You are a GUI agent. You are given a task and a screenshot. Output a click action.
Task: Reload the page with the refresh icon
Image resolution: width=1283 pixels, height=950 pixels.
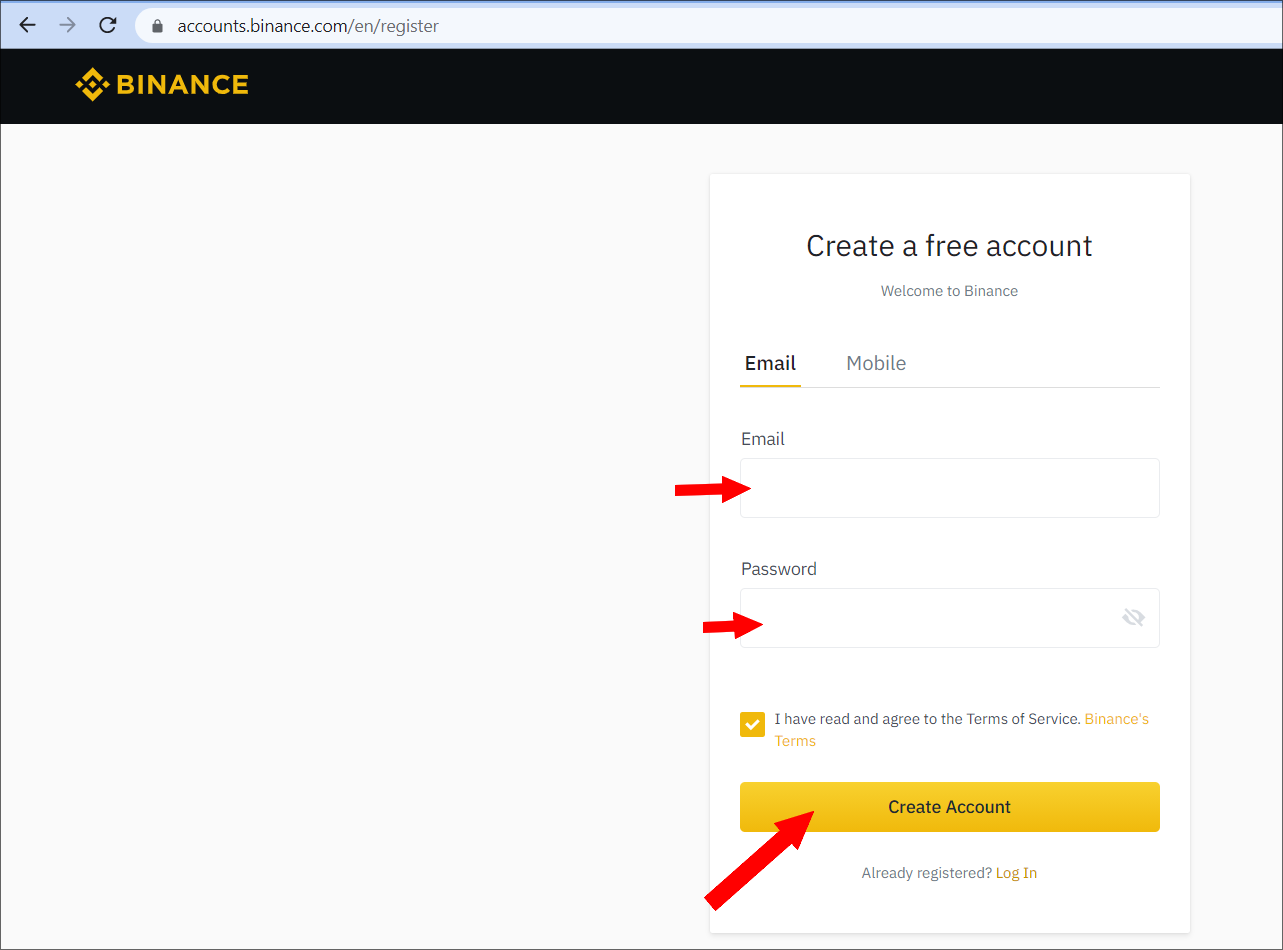[108, 25]
